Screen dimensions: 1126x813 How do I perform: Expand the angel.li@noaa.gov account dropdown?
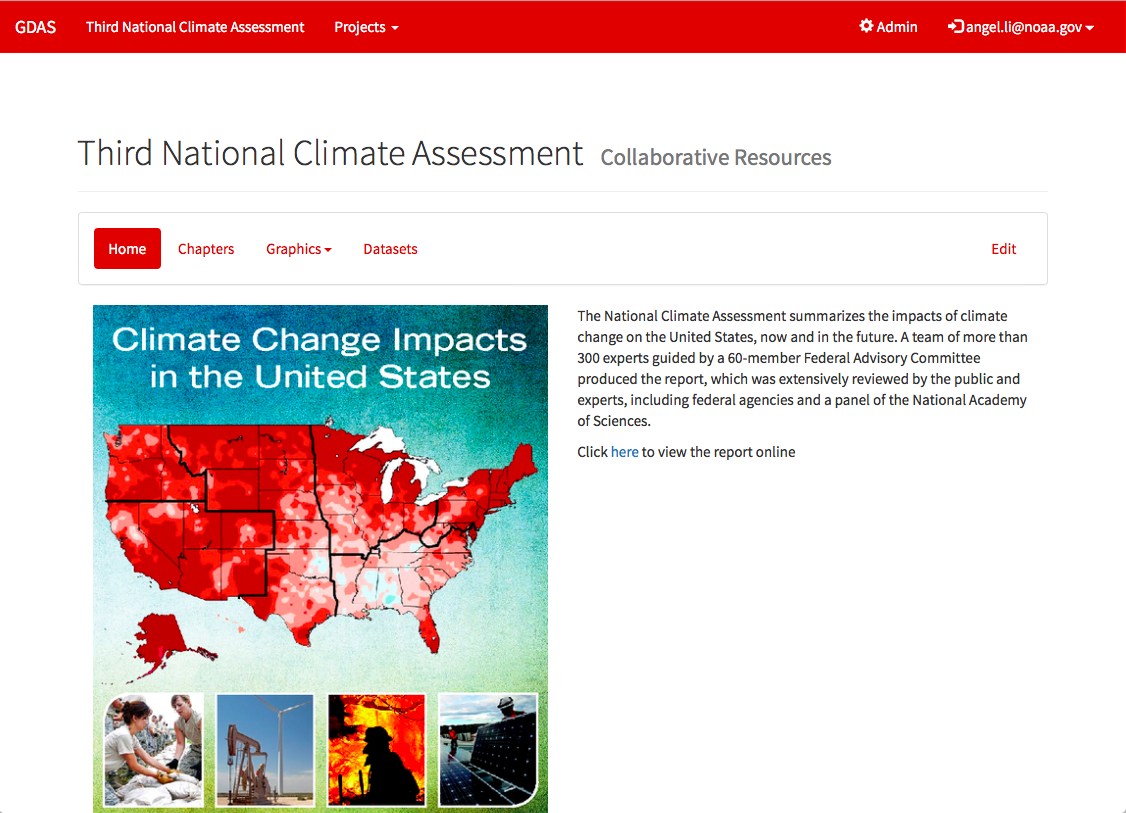click(1020, 27)
